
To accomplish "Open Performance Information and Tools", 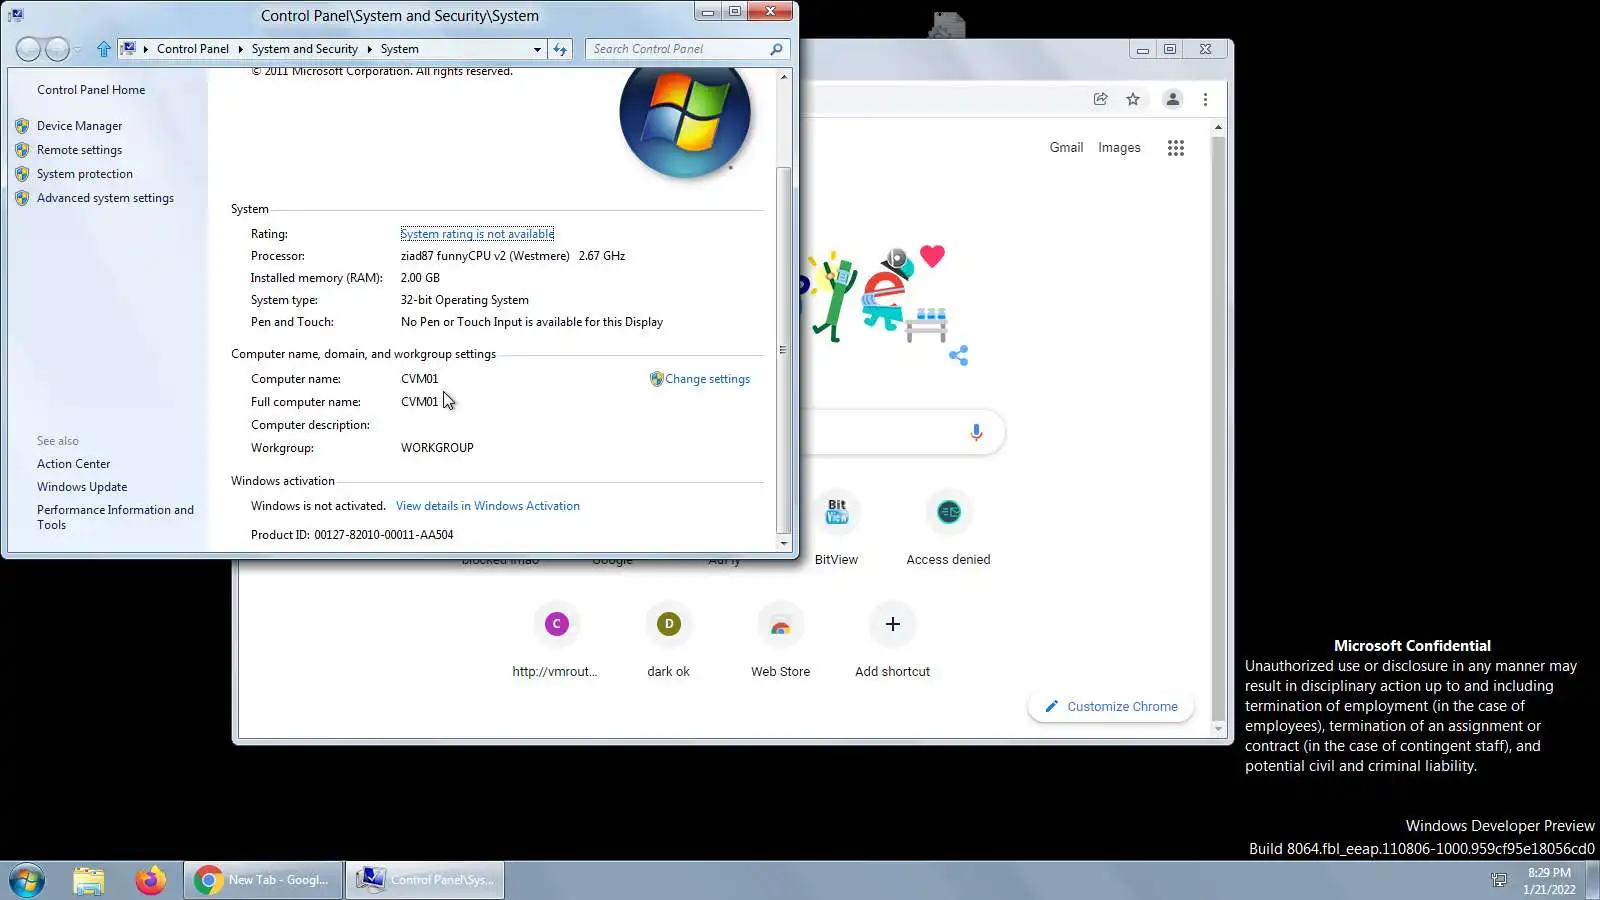I will pyautogui.click(x=115, y=517).
